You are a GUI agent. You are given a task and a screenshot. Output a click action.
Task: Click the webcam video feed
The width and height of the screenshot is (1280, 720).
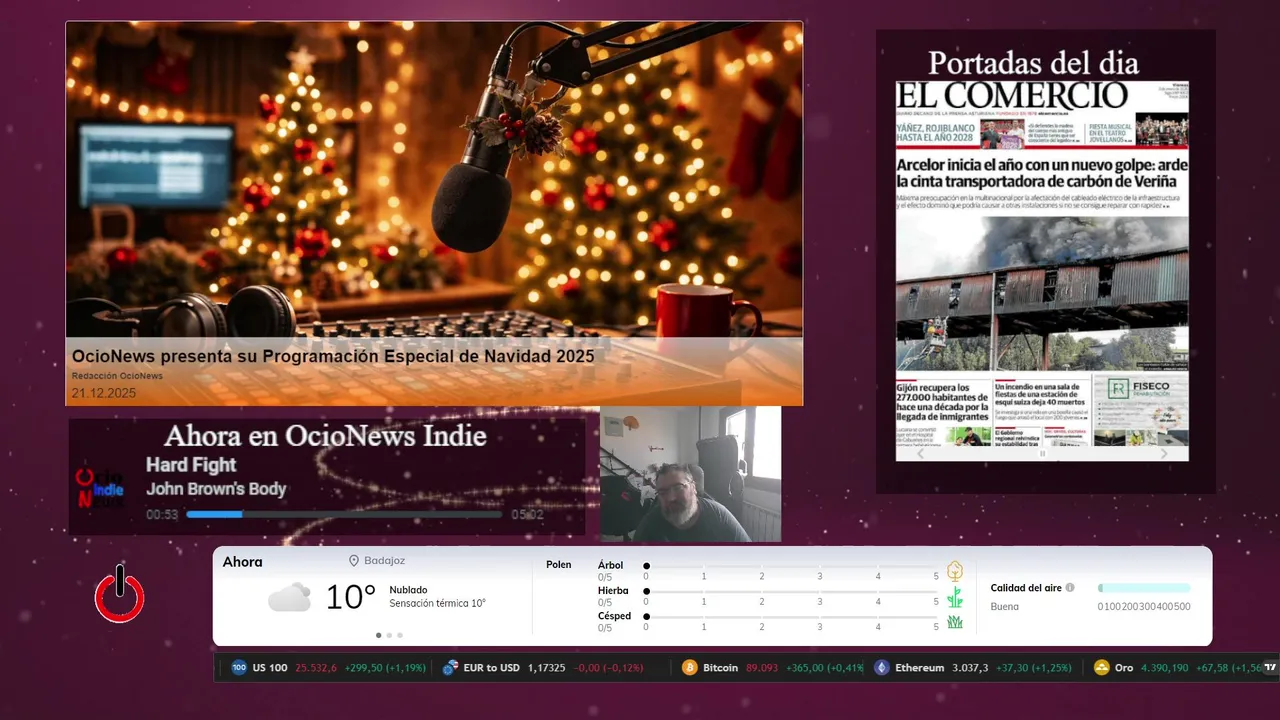point(691,474)
